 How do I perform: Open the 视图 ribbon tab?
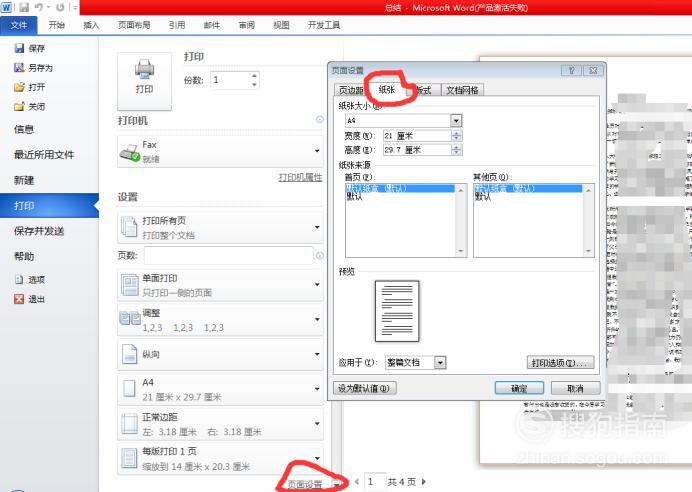(281, 25)
